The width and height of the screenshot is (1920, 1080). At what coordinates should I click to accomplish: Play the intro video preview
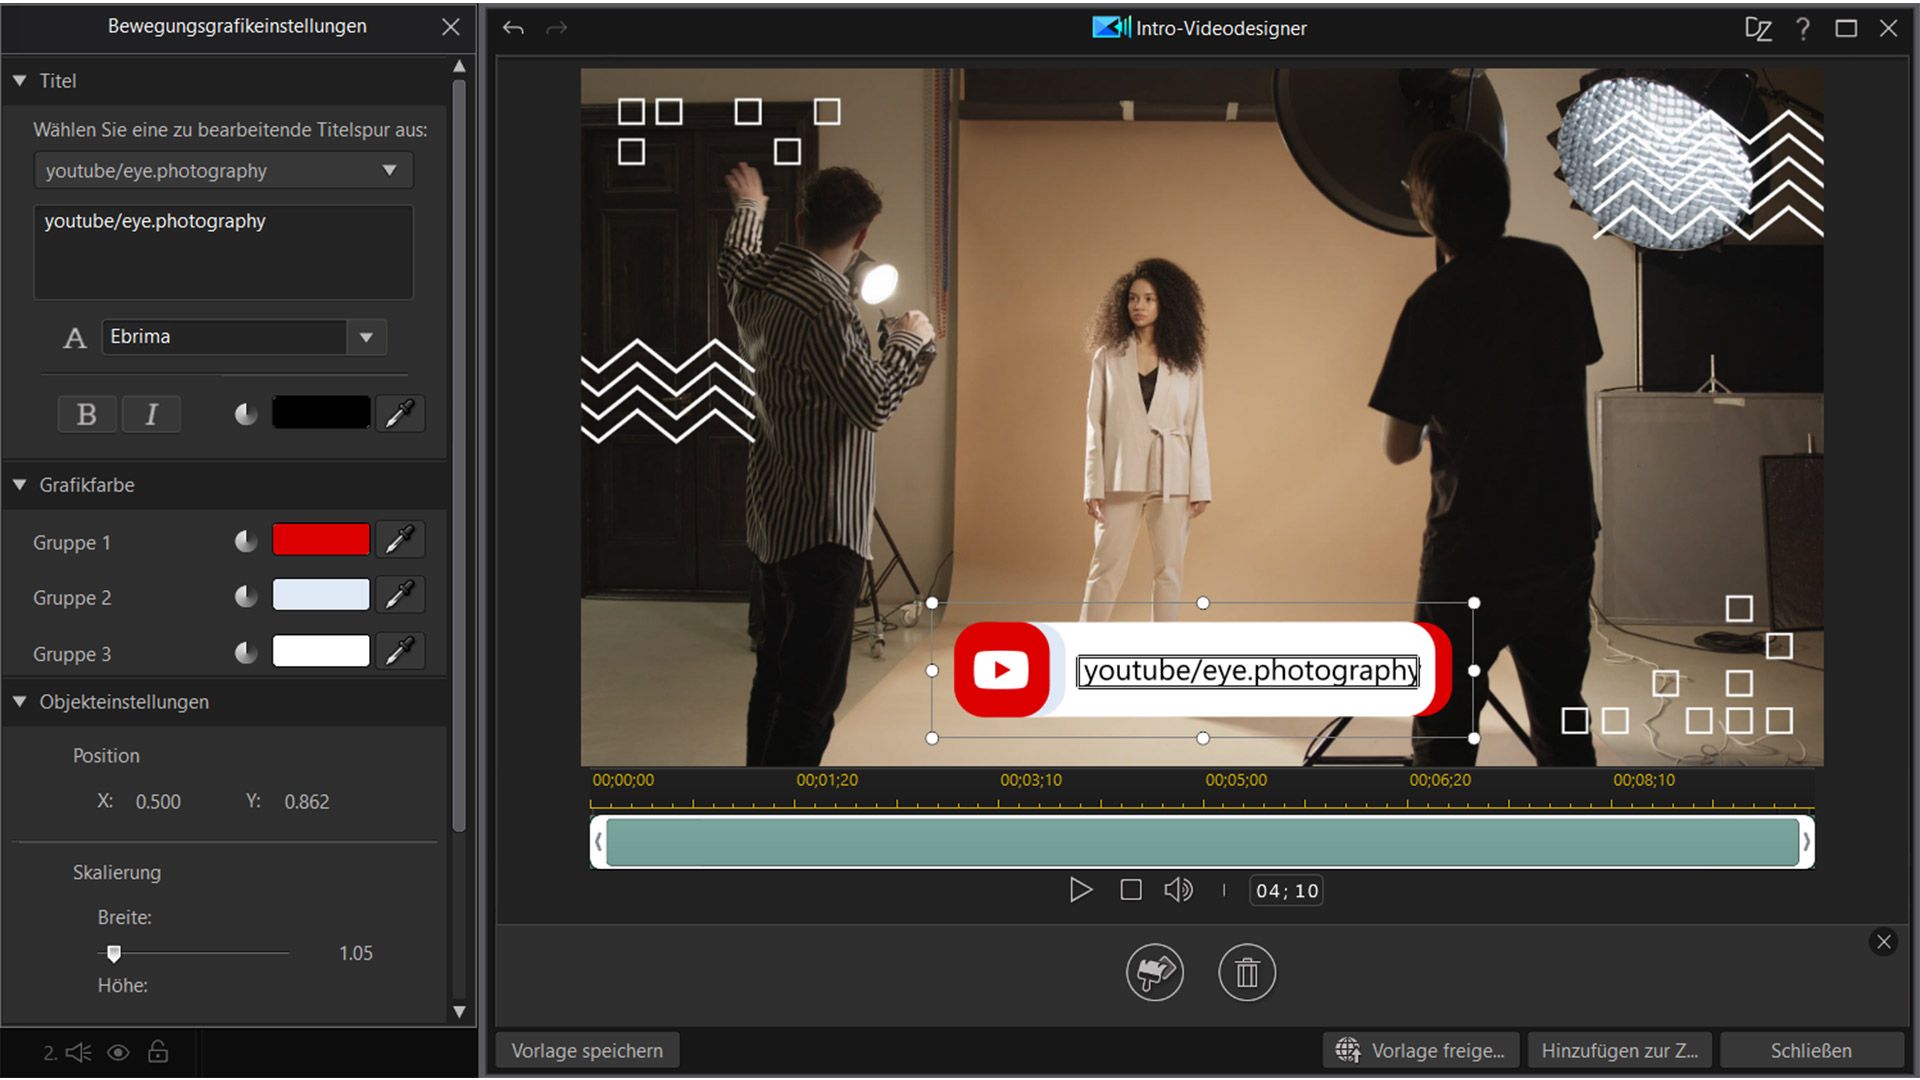click(1080, 890)
